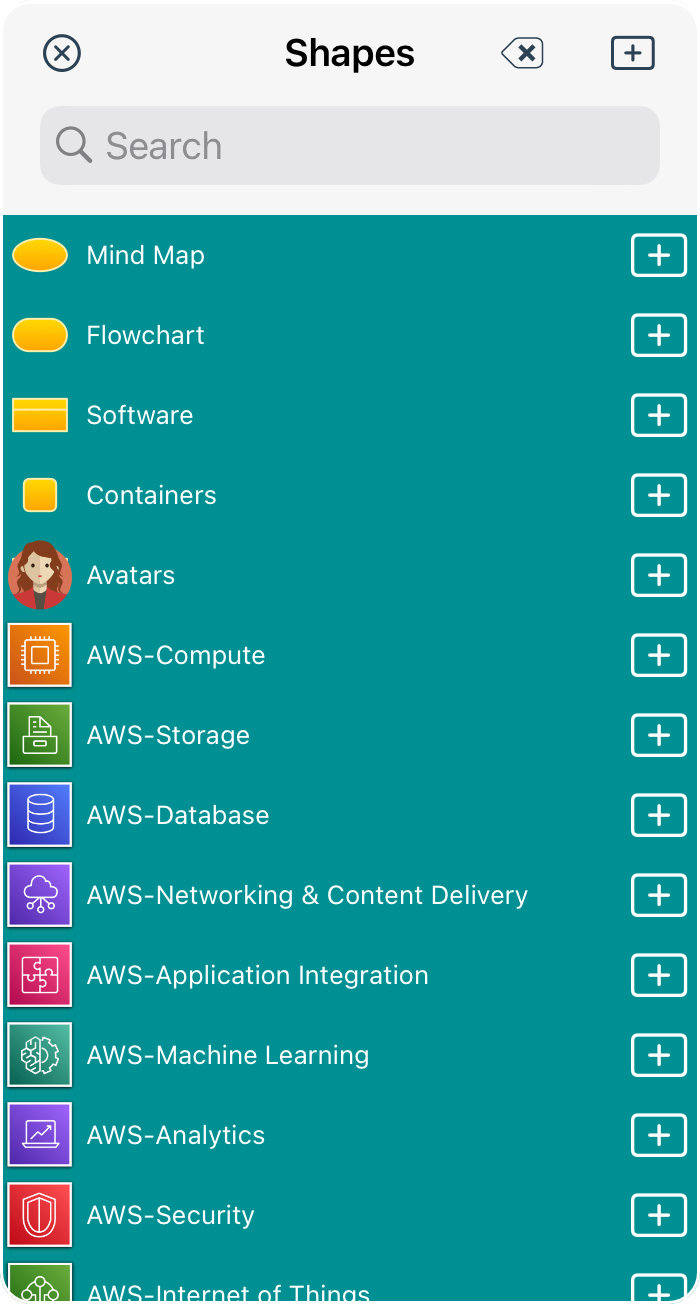Expand AWS-Machine Learning with plus button
700x1304 pixels.
pyautogui.click(x=658, y=1055)
